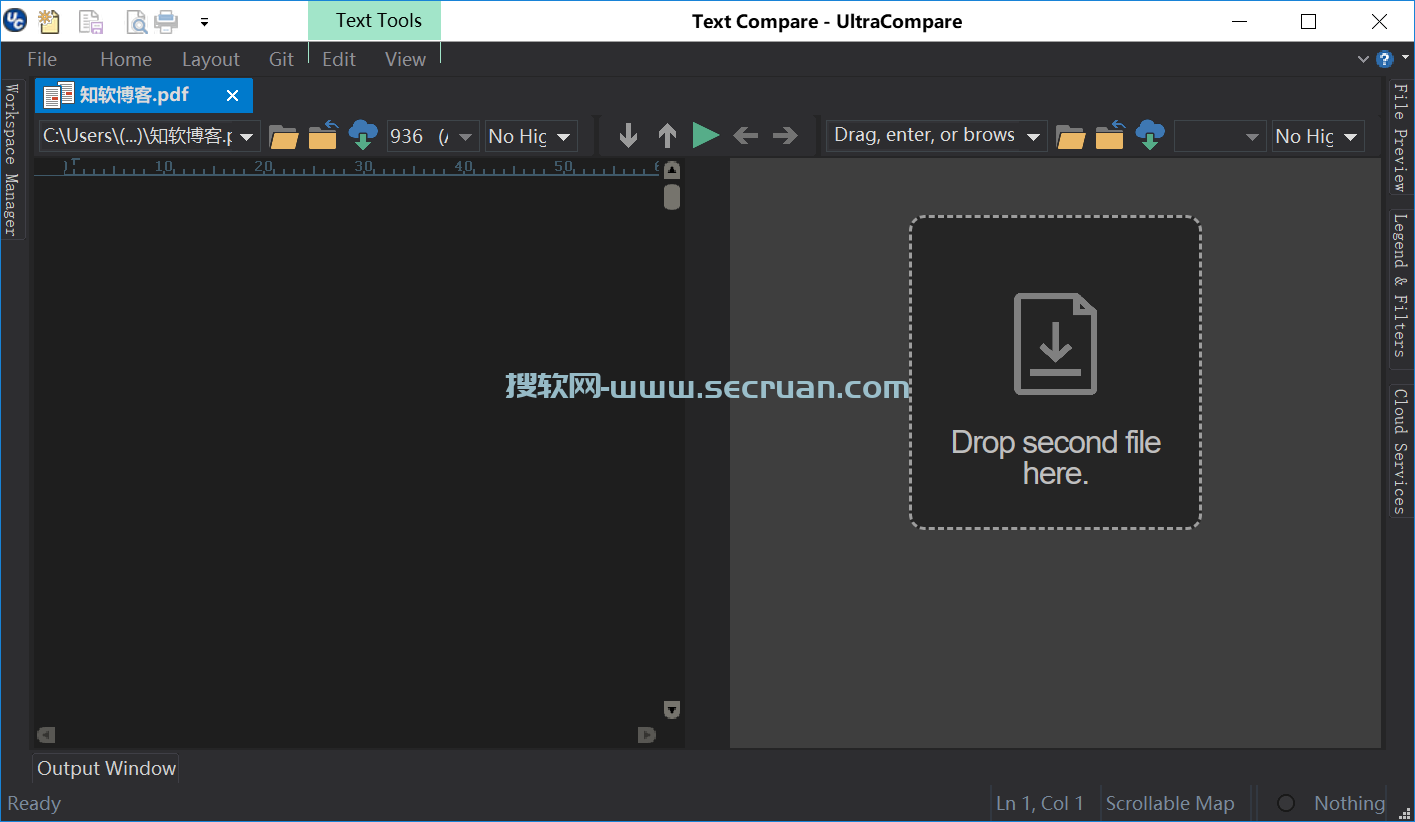Open right pane's No Highlighting dropdown
This screenshot has width=1415, height=822.
click(x=1351, y=137)
